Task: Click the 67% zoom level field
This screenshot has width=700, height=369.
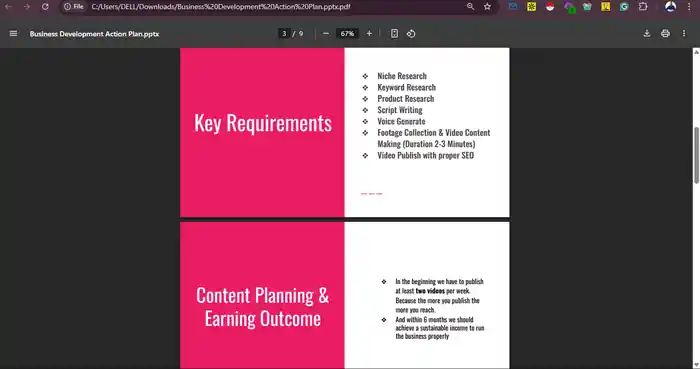Action: coord(347,33)
